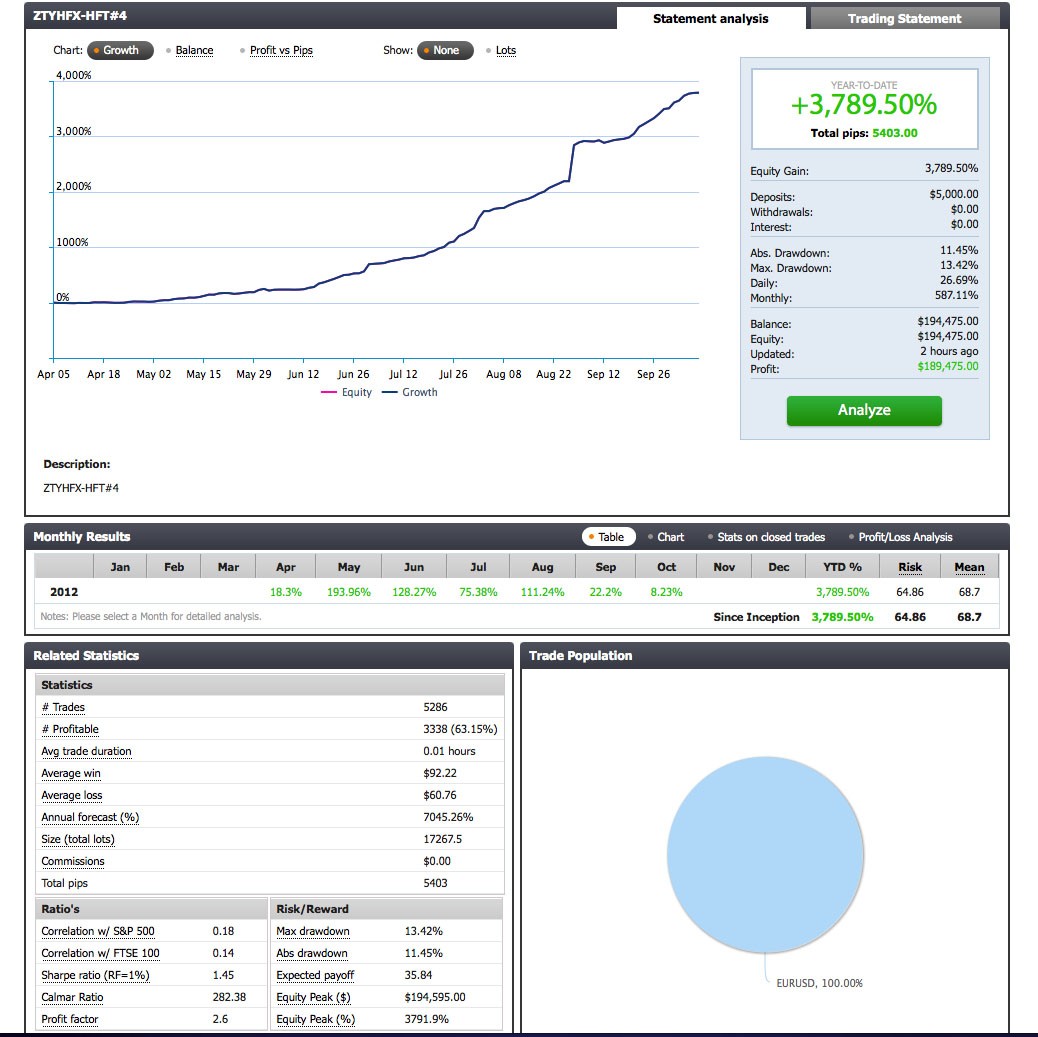Open May's 193.96% monthly result
The height and width of the screenshot is (1037, 1038).
[348, 591]
